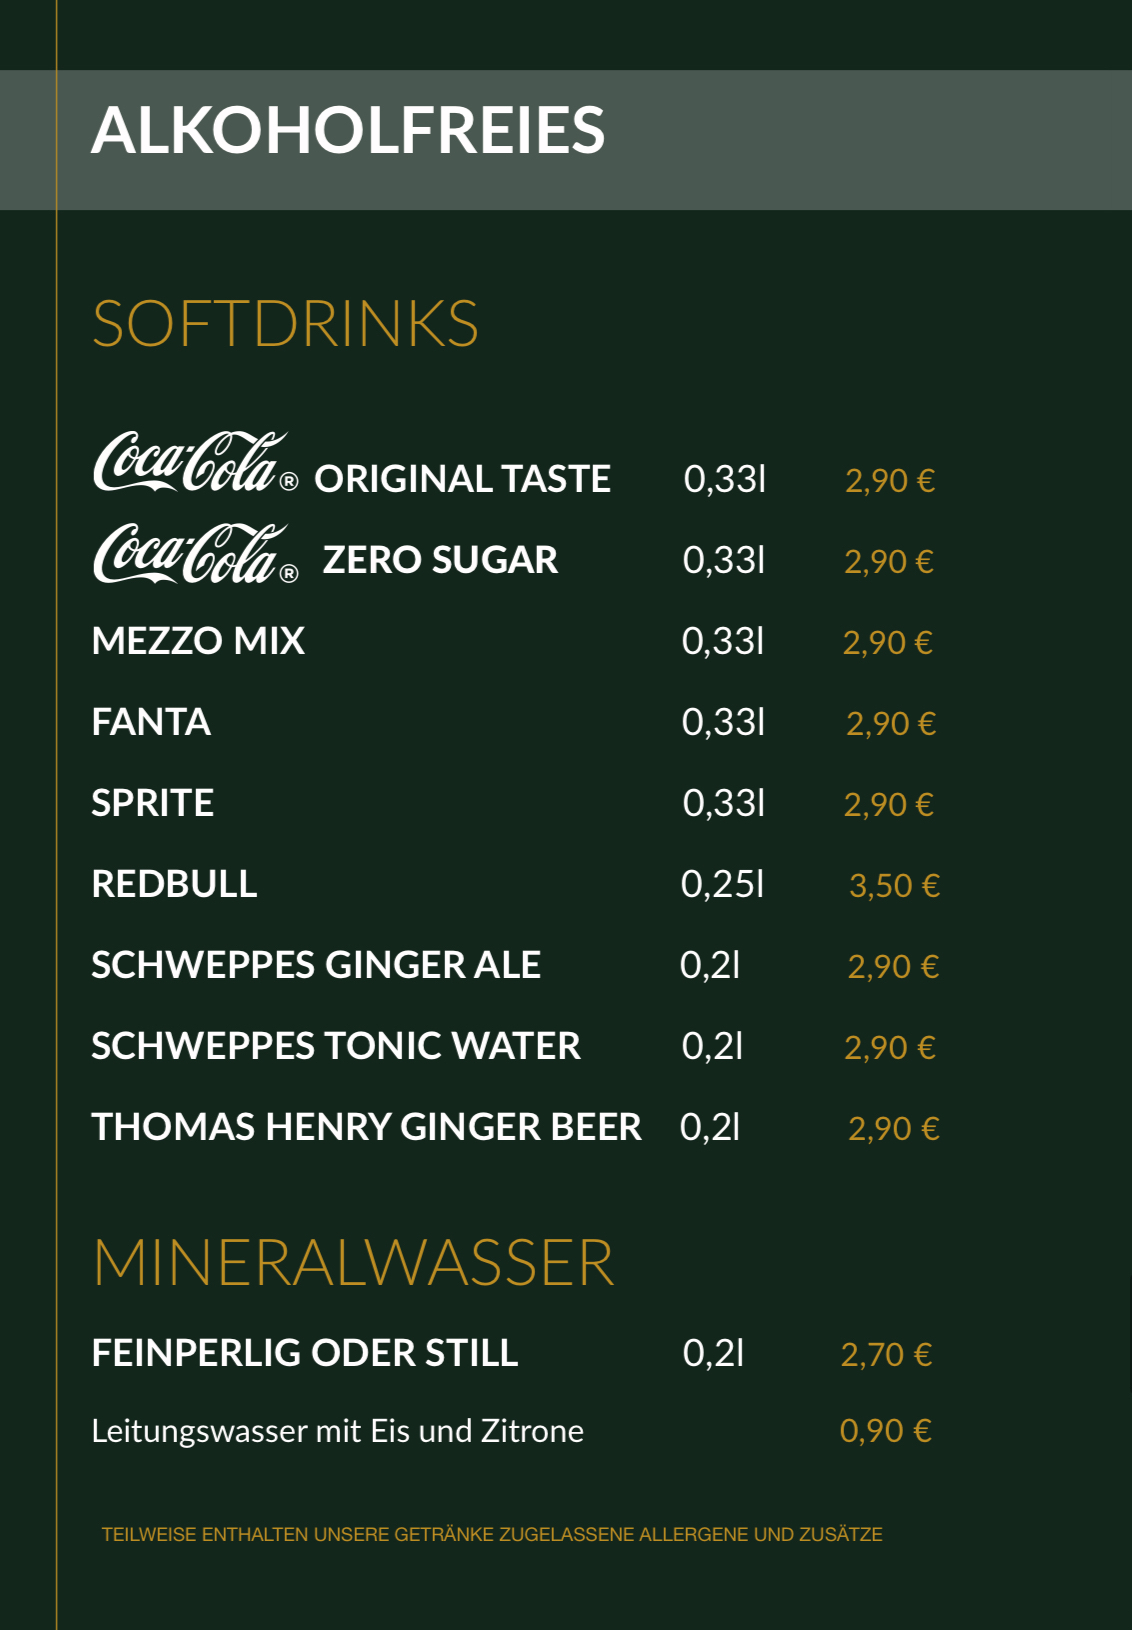
Task: Click the SOFTDRINKS section title
Action: pos(285,324)
